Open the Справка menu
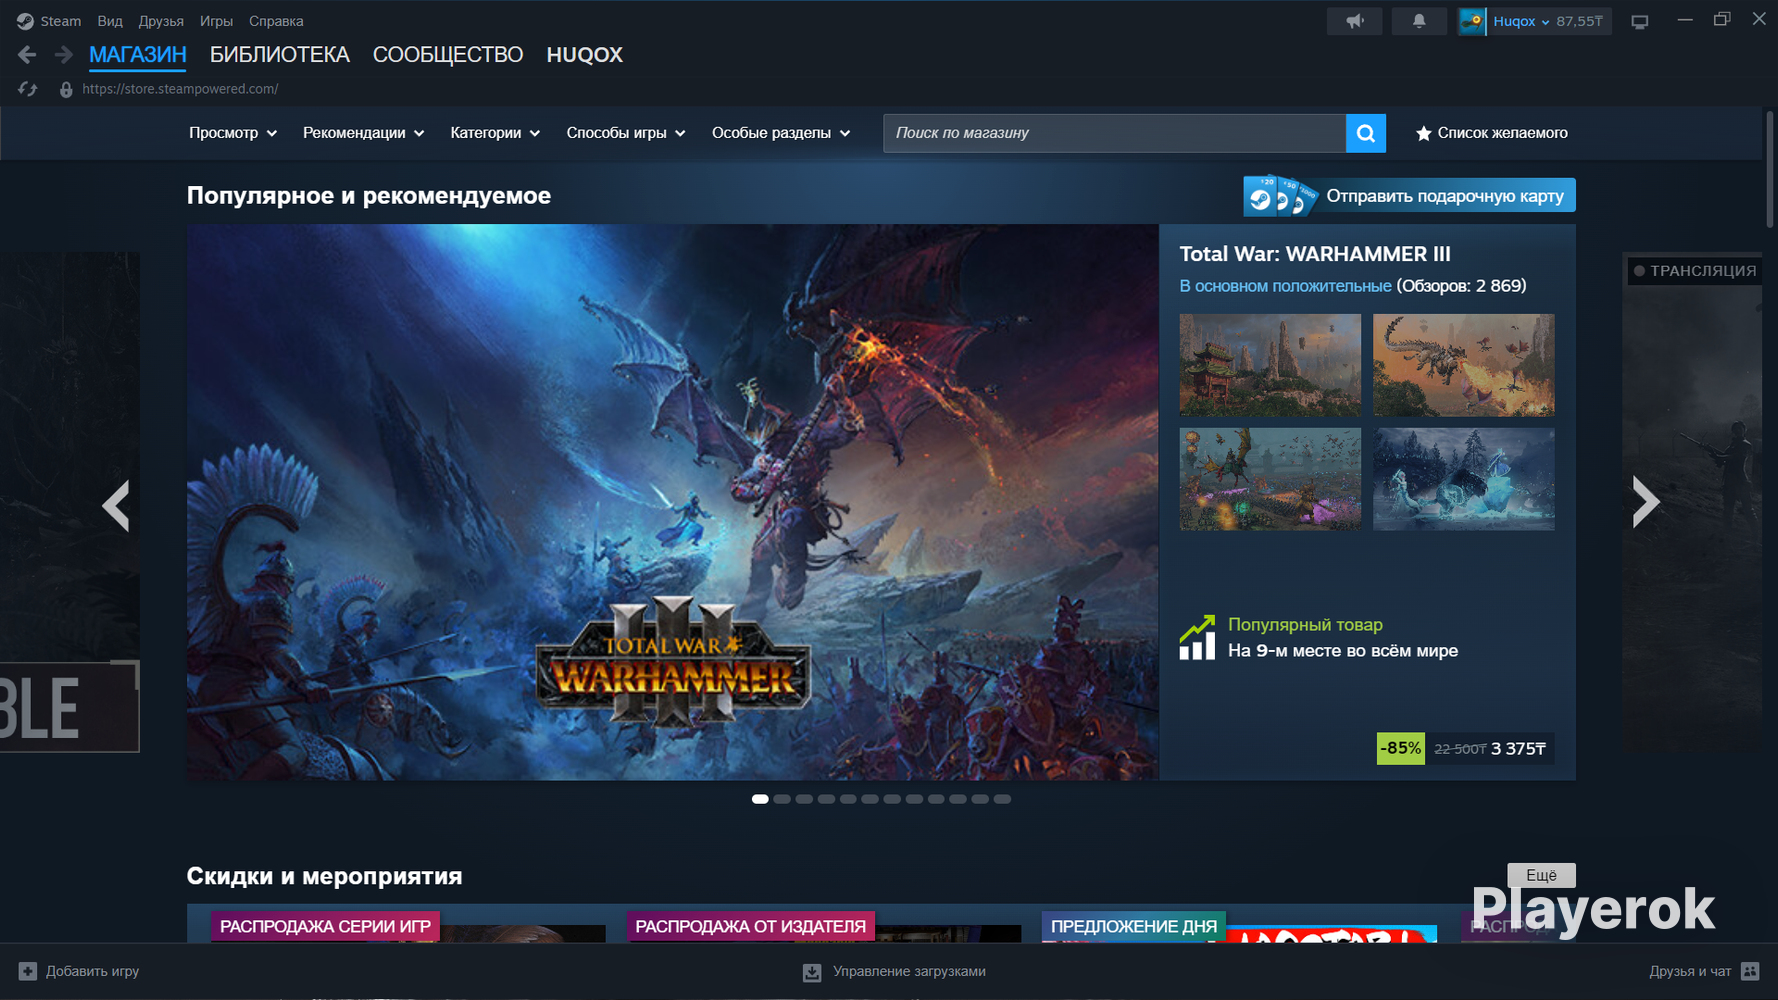 point(276,21)
